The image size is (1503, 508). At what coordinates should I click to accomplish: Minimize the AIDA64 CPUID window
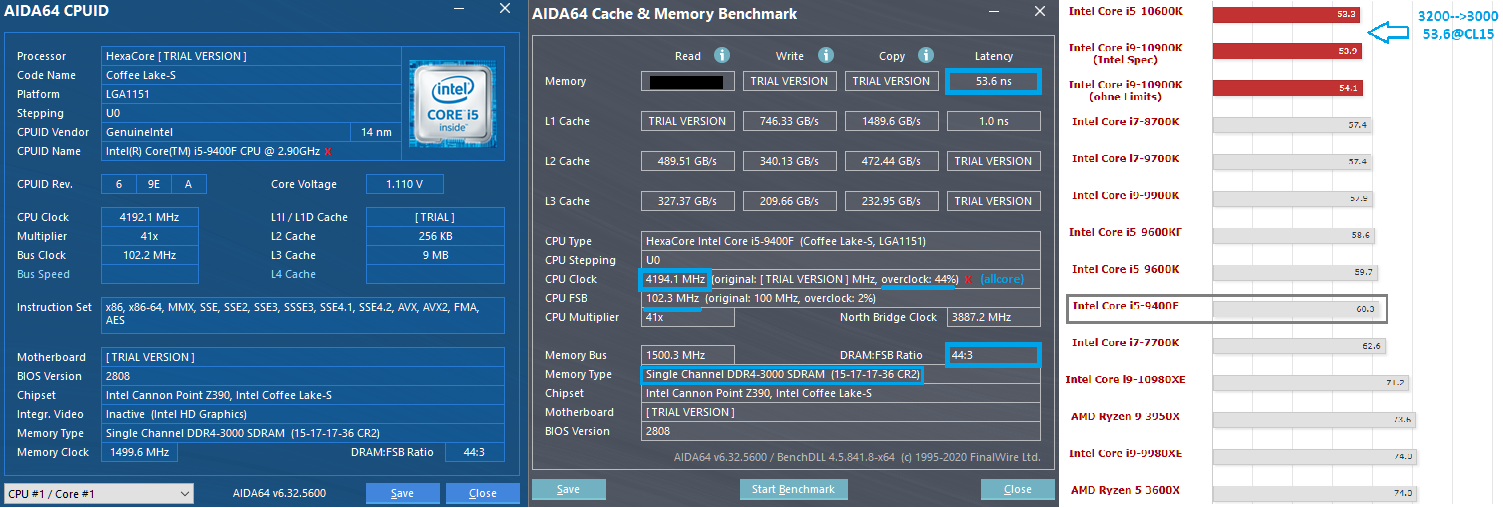[459, 10]
